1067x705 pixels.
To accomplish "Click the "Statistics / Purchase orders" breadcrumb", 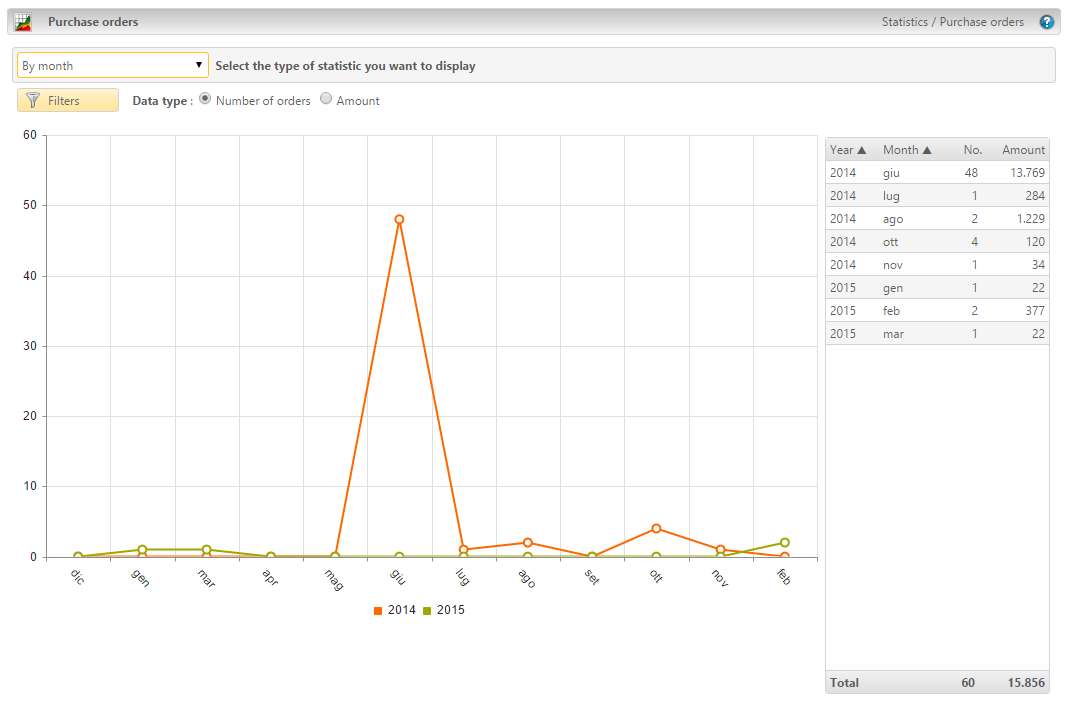I will pos(953,21).
